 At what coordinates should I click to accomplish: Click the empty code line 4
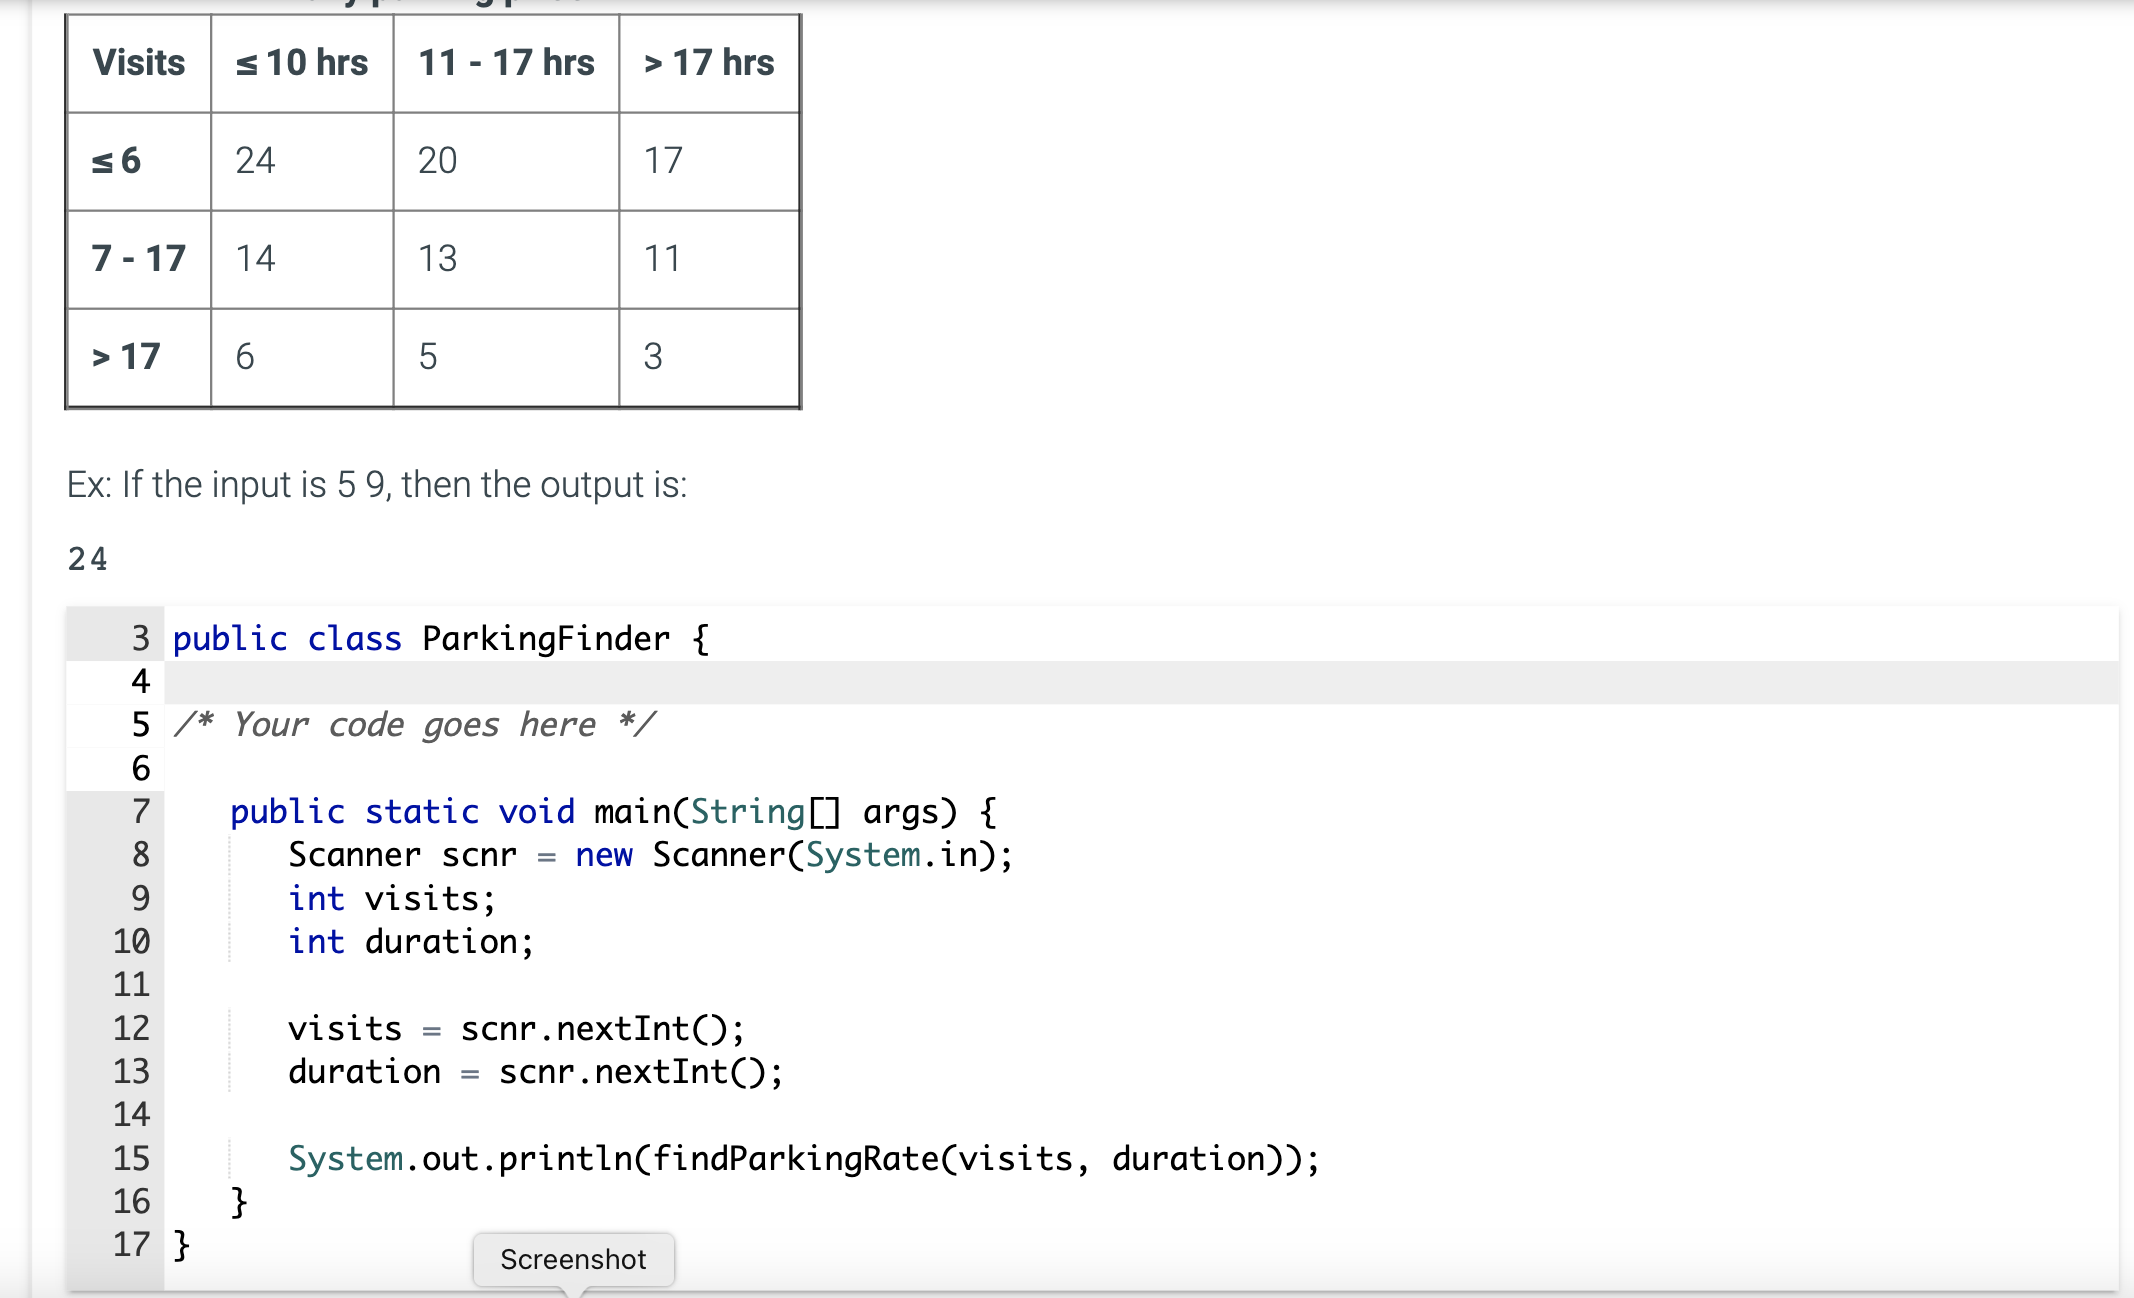(x=1141, y=682)
